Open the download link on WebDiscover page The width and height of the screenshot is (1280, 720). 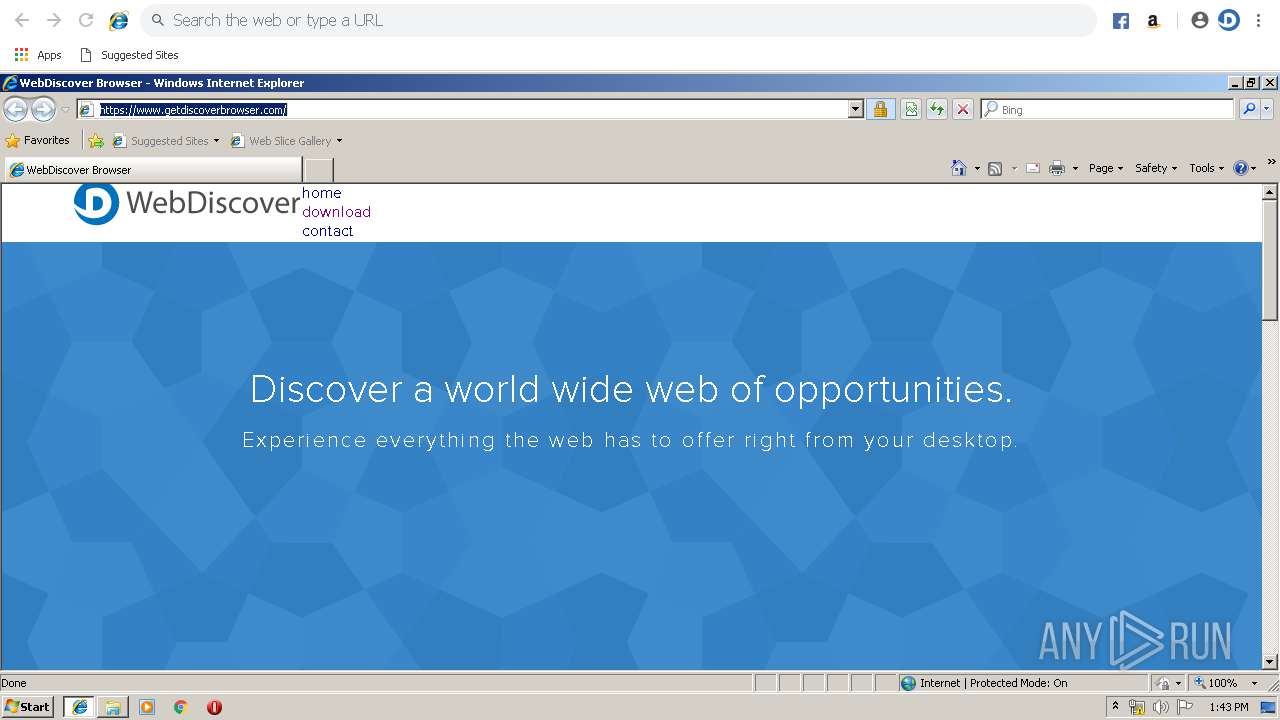click(x=336, y=212)
